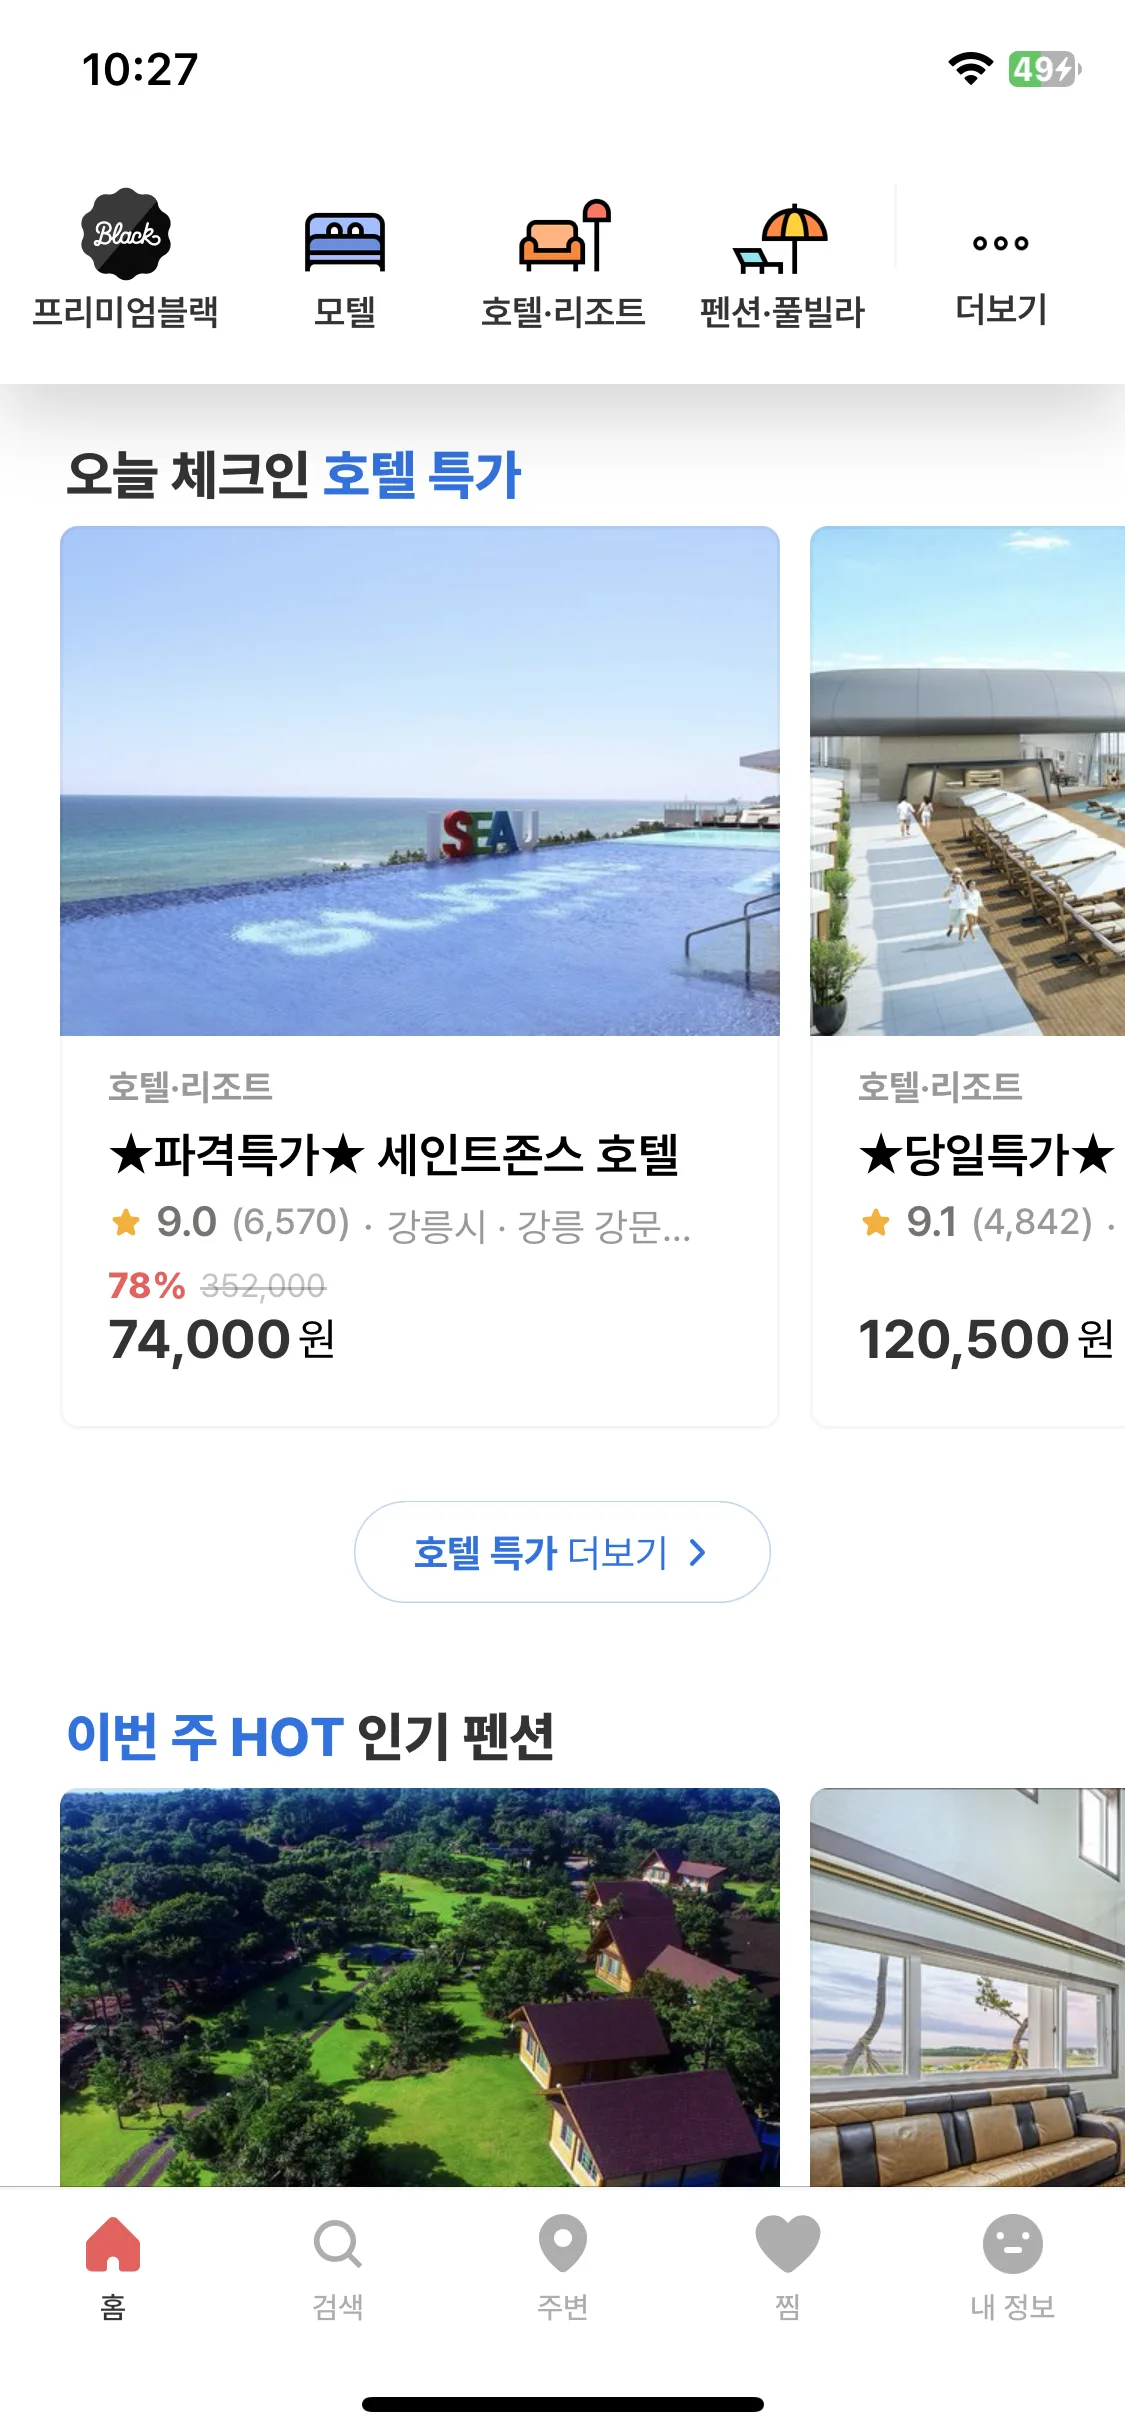
Task: Select the ★파격특가★ 세인트존스 호텔 title
Action: (394, 1155)
